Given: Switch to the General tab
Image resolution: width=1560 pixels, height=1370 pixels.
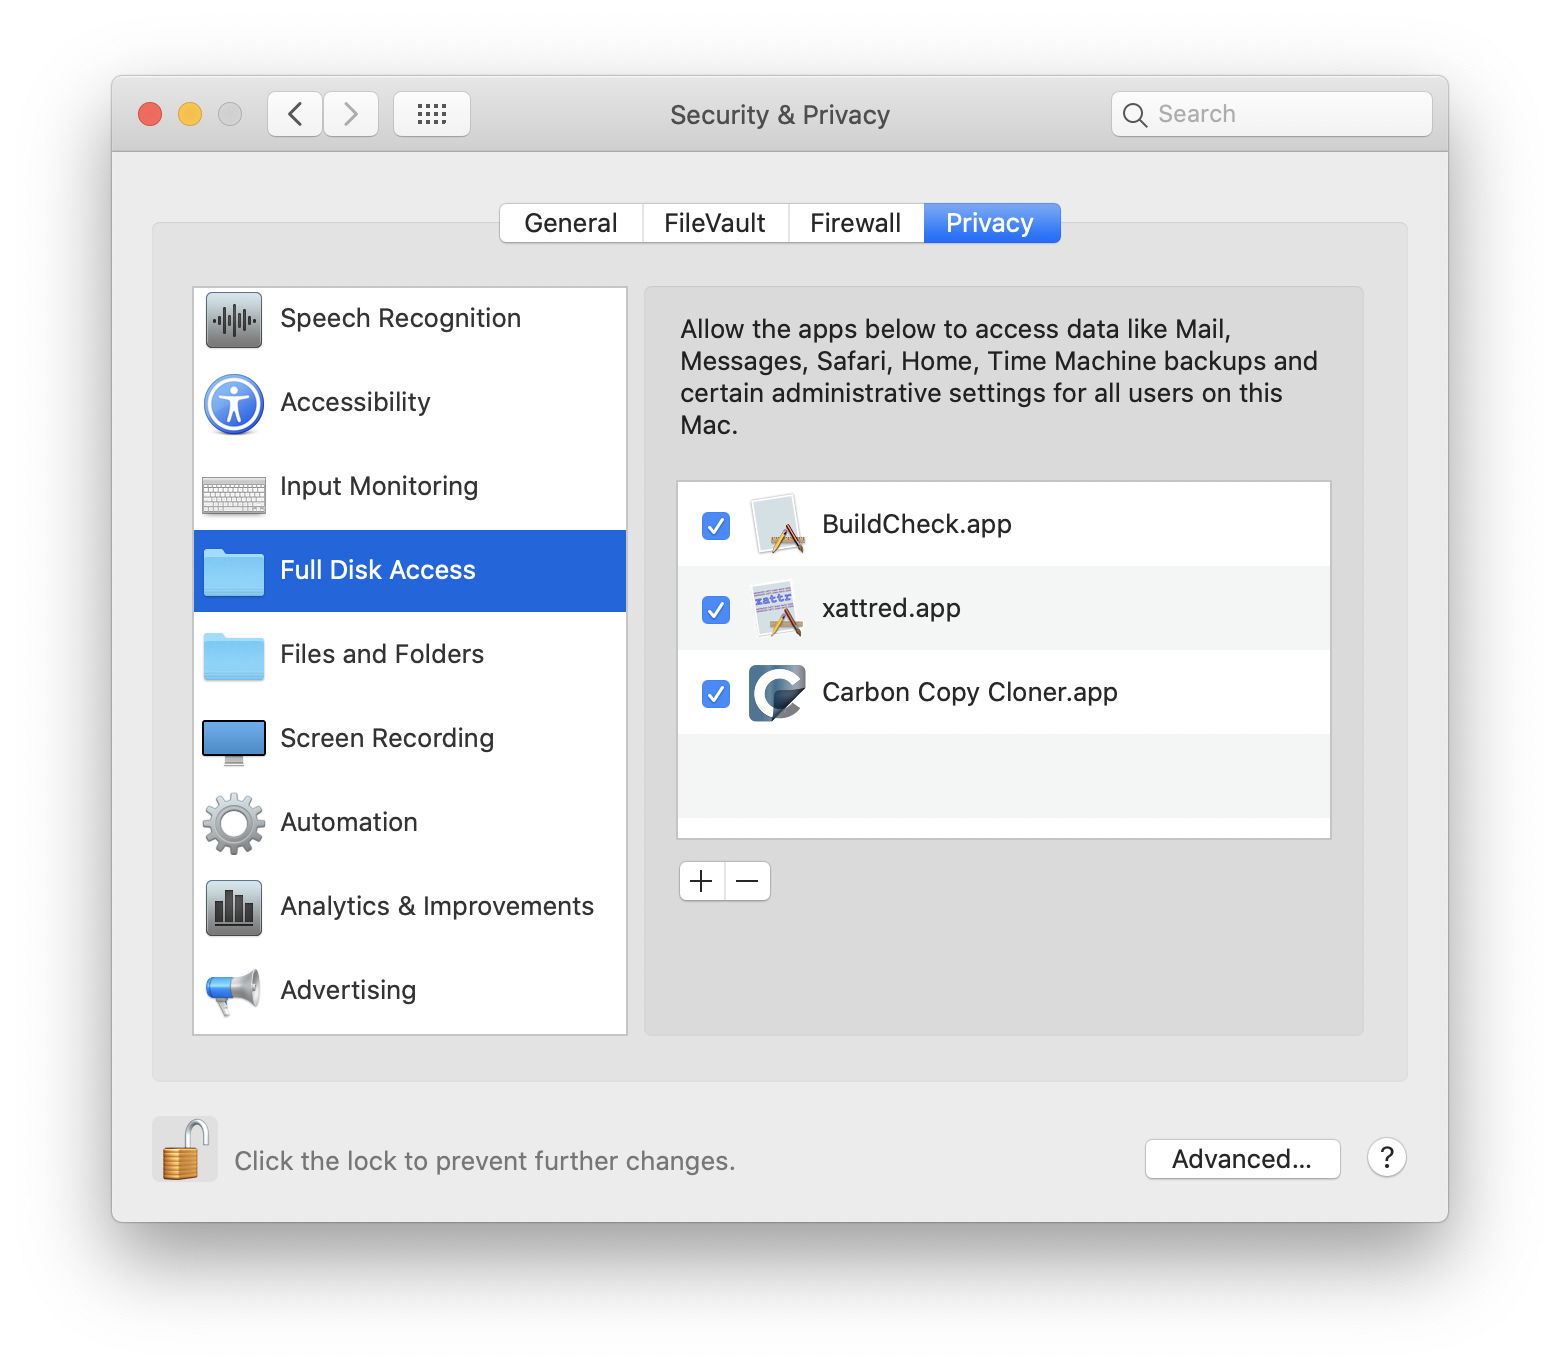Looking at the screenshot, I should (571, 223).
